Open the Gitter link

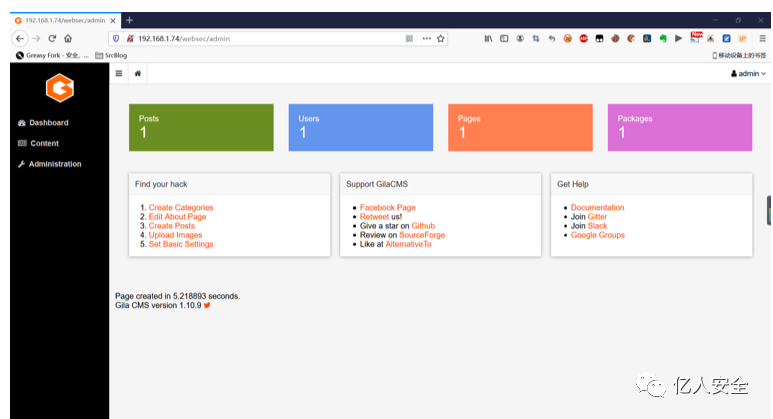tap(597, 217)
